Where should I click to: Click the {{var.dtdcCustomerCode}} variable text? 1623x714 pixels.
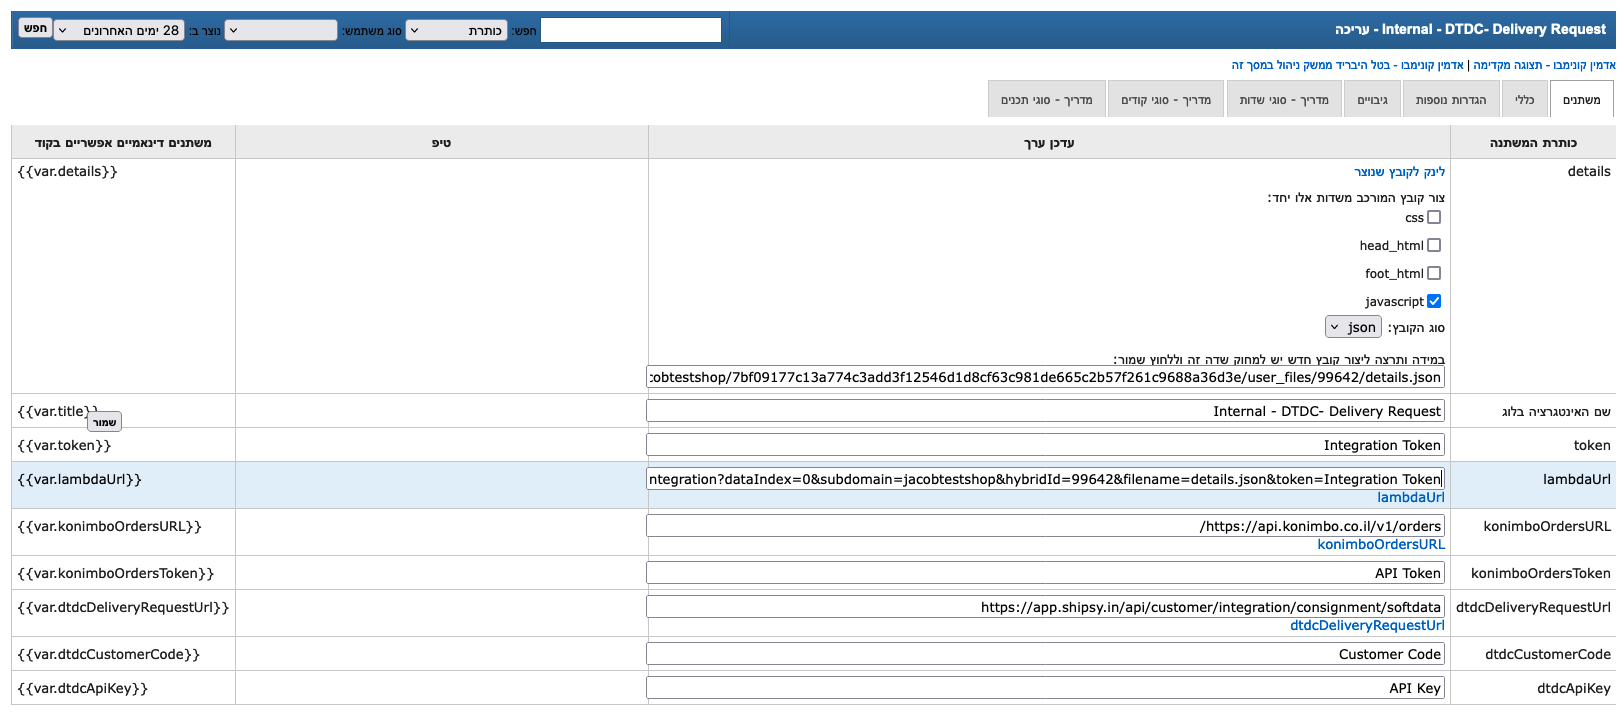click(108, 654)
